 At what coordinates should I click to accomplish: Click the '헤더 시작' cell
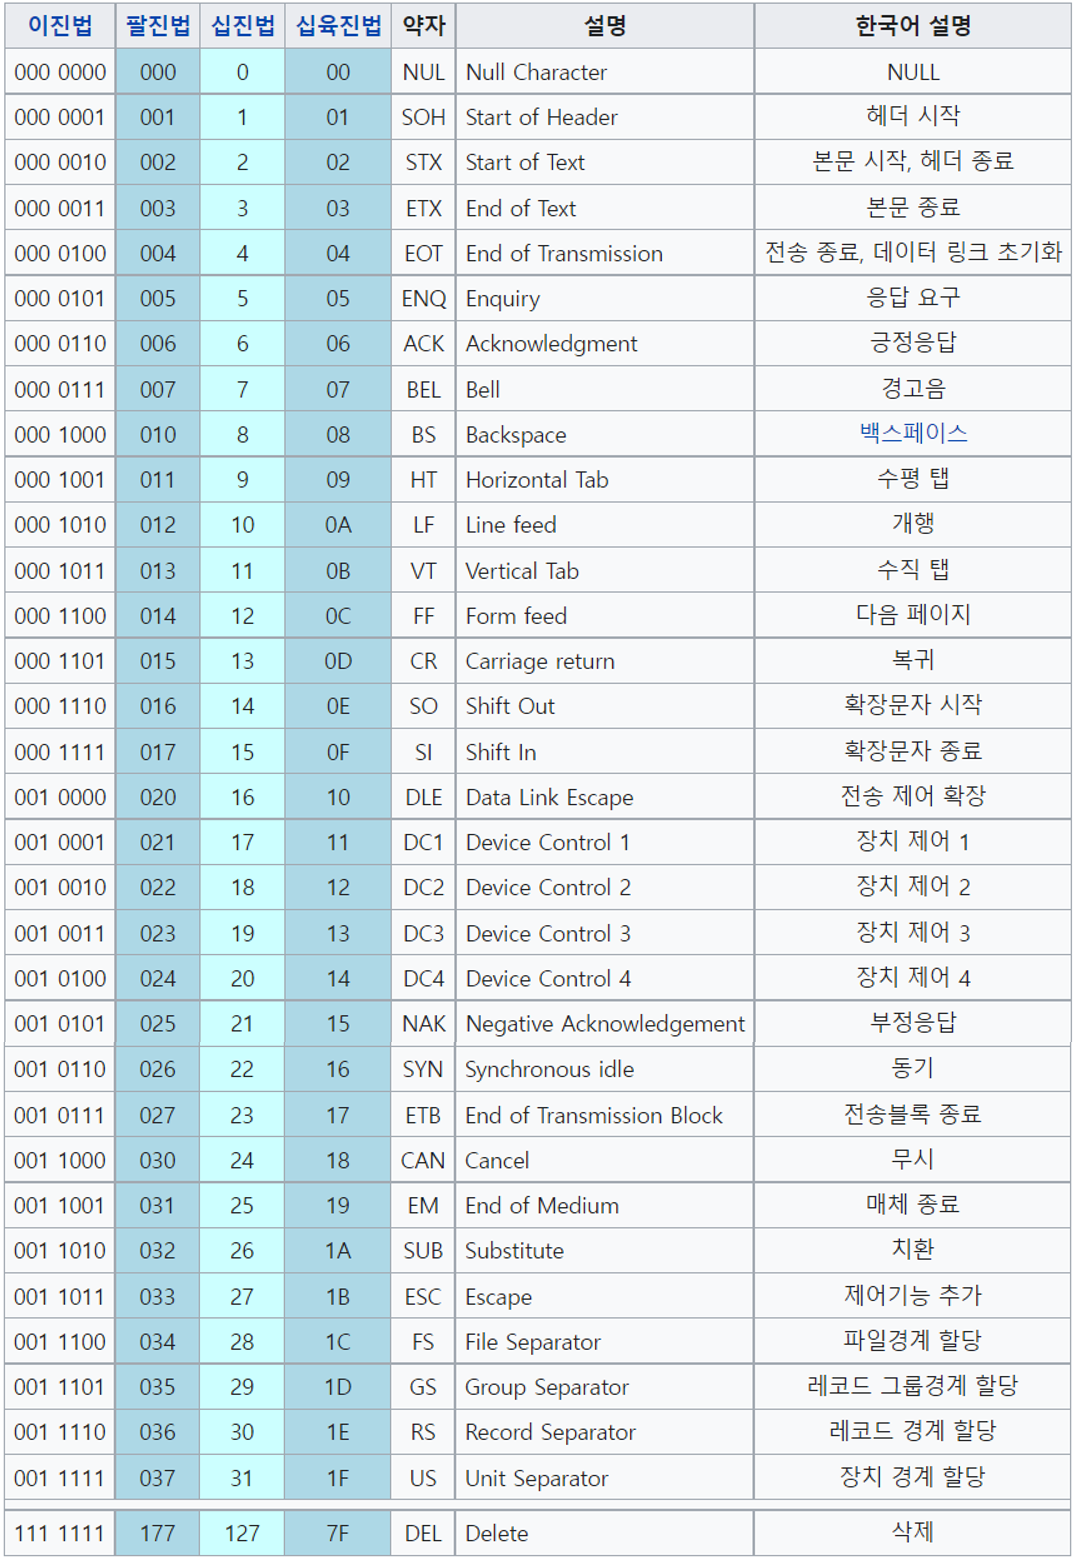click(x=913, y=117)
